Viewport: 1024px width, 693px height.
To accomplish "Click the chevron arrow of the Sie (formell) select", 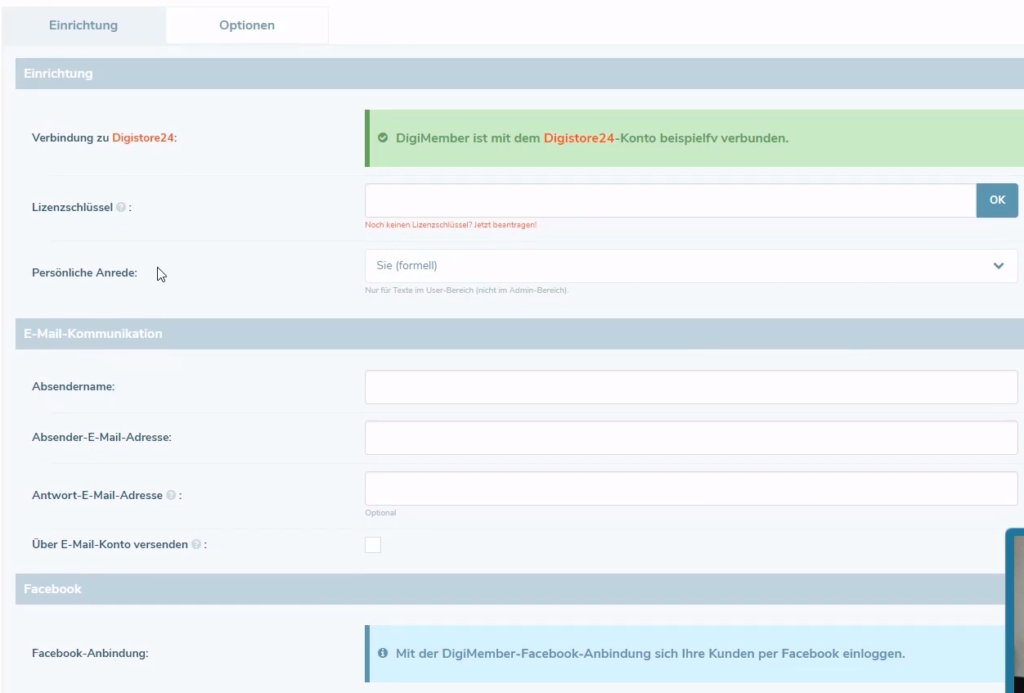I will 999,266.
